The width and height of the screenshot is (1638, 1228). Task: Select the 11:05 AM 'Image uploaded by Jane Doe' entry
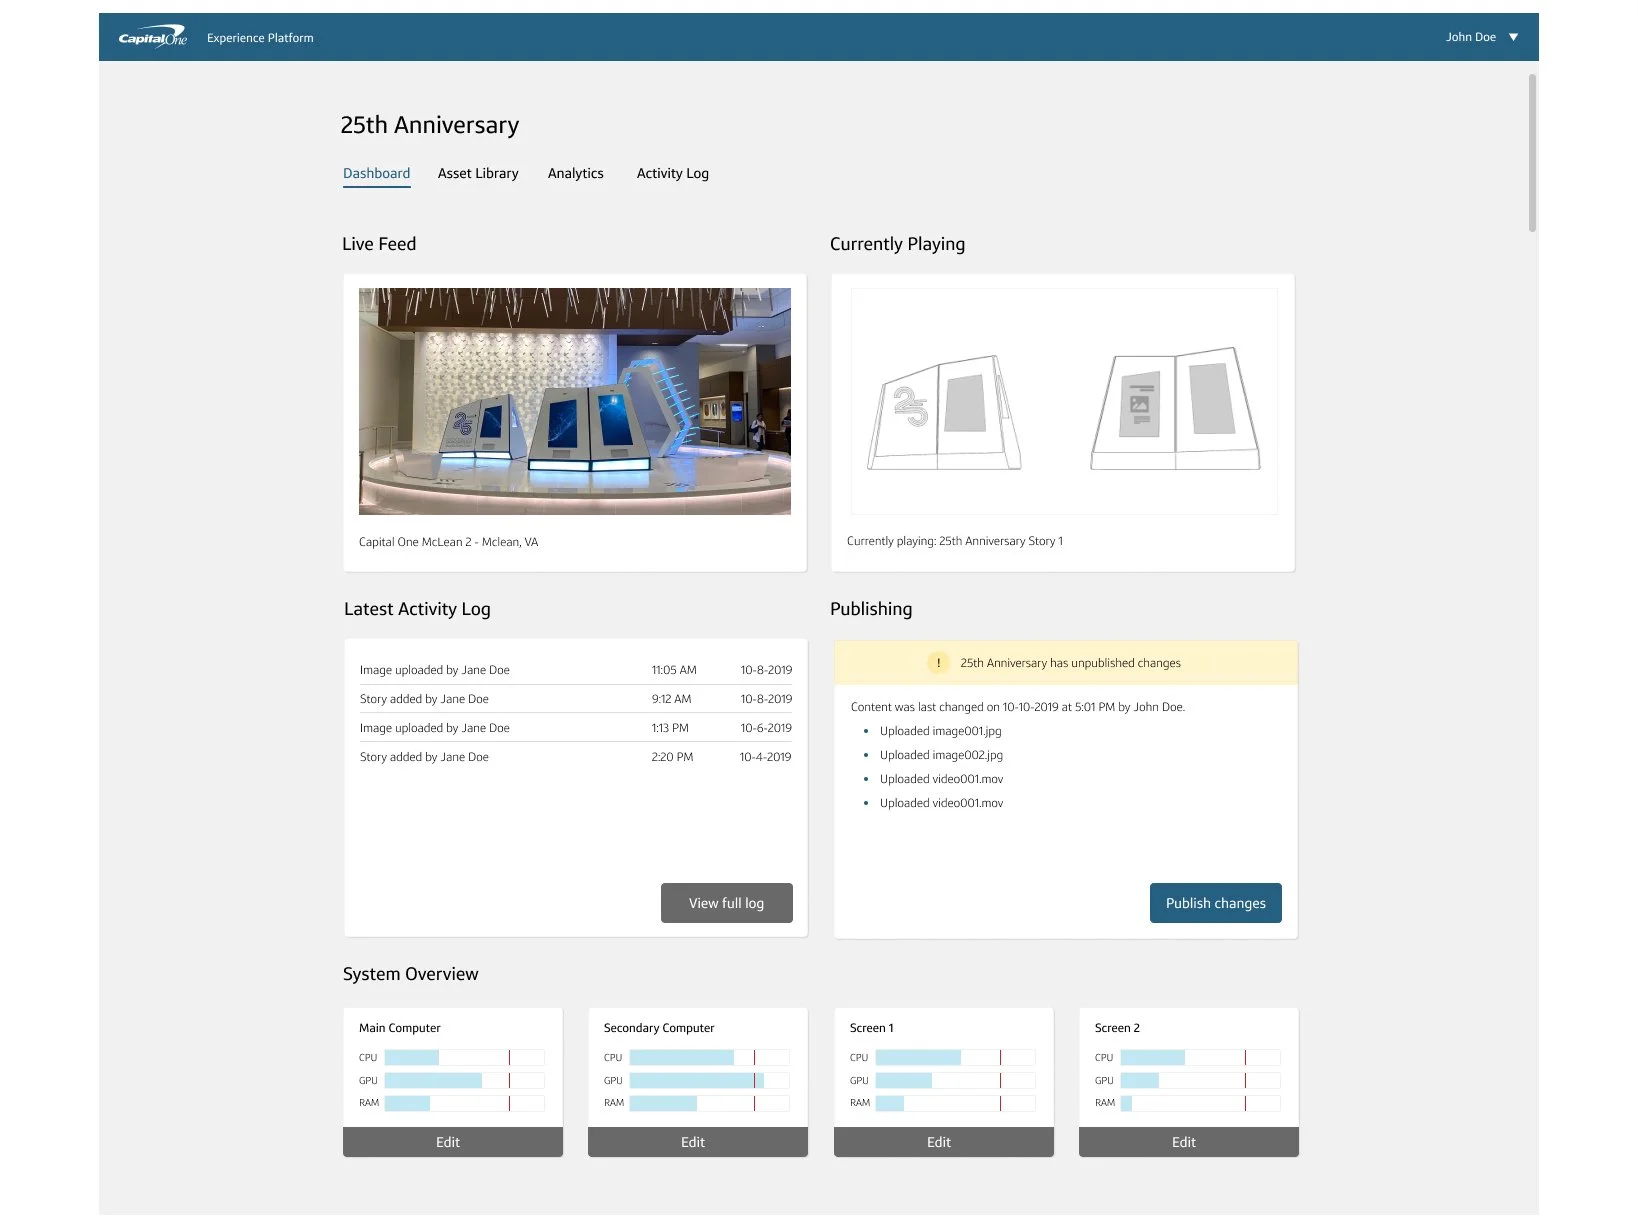576,670
